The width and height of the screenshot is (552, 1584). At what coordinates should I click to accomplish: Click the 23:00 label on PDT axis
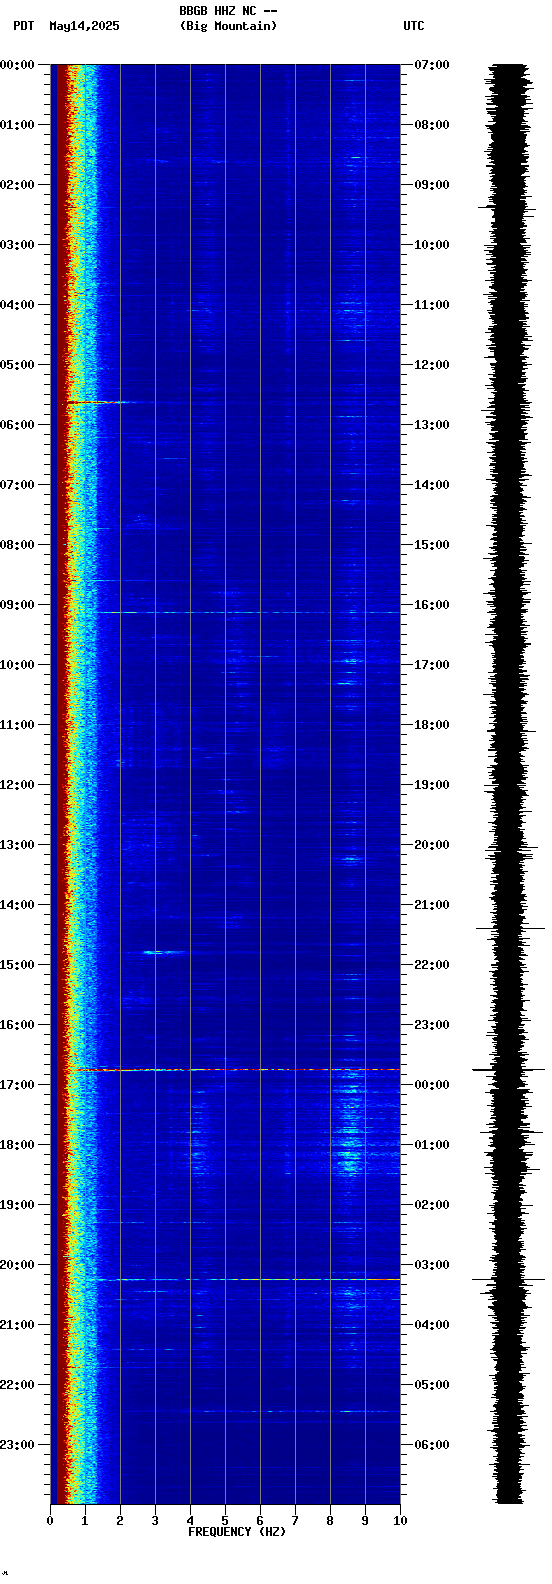18,1445
